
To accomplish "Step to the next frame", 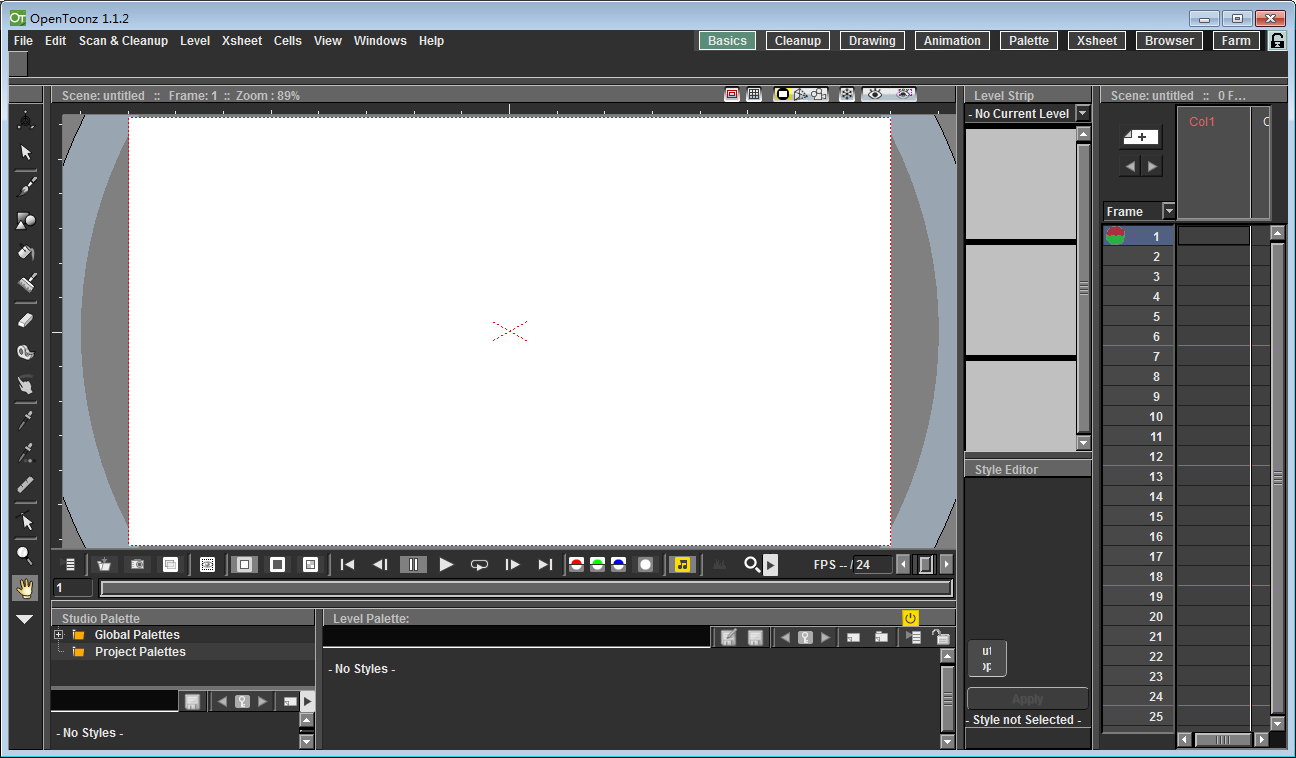I will tap(512, 564).
